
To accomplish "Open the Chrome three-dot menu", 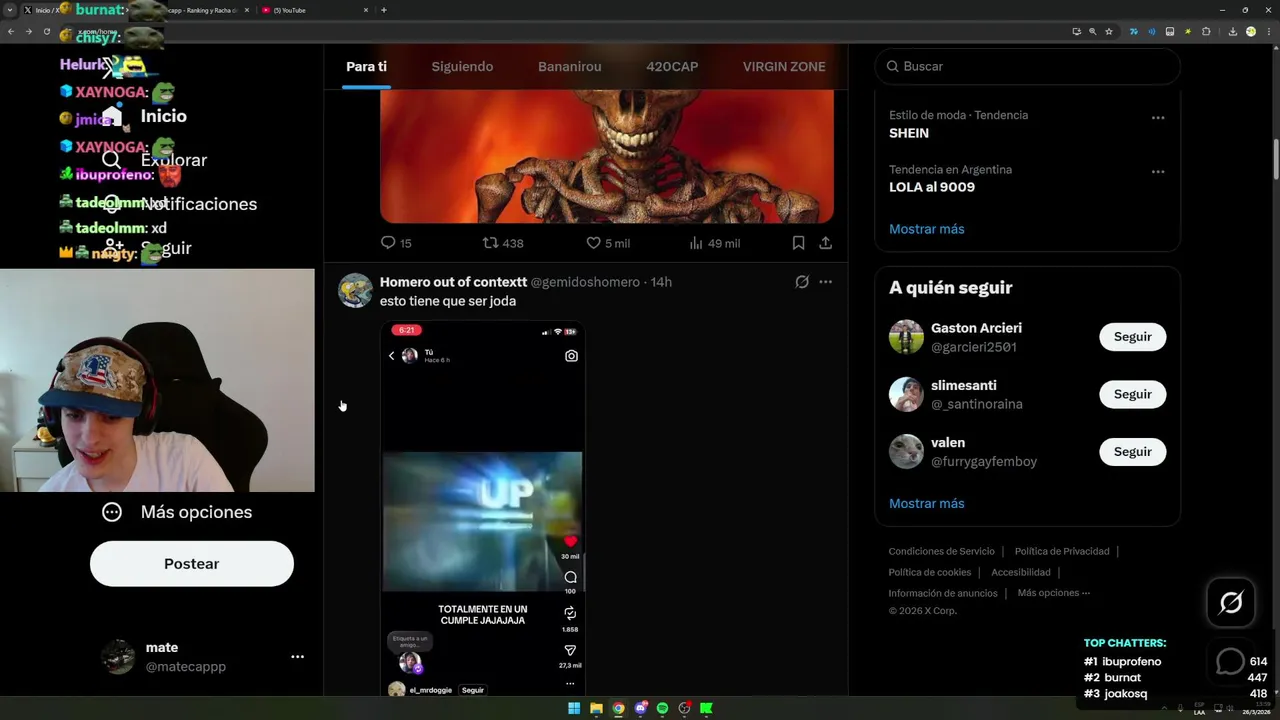I will point(1269,31).
